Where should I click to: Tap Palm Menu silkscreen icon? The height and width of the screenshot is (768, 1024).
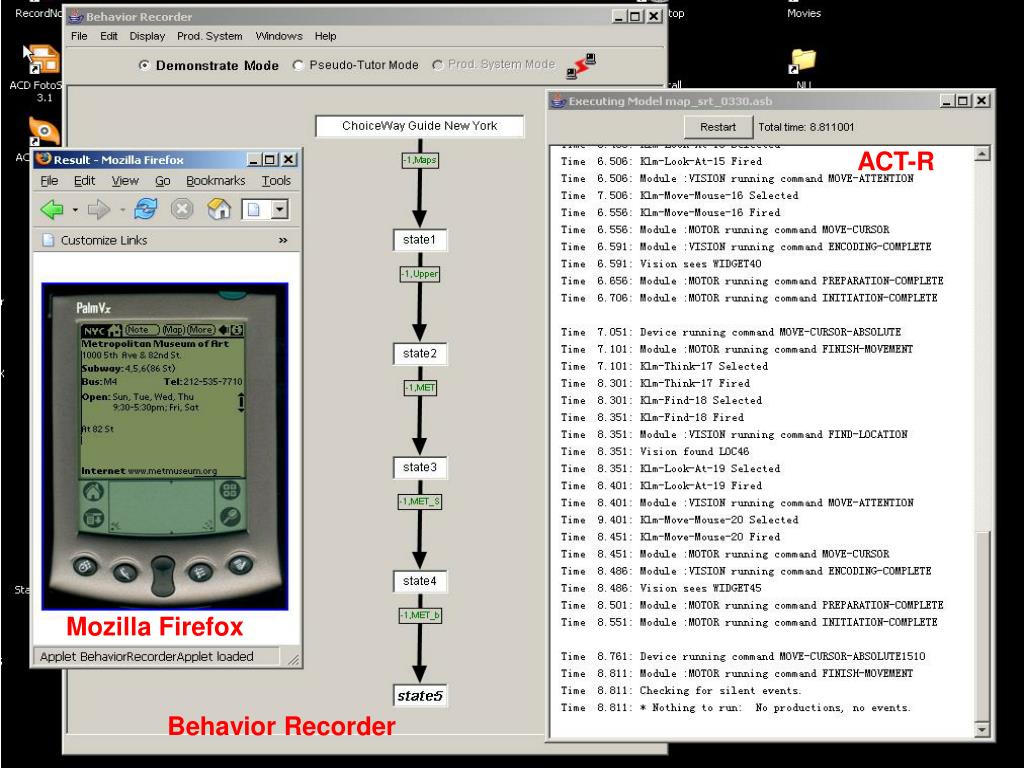click(x=93, y=517)
